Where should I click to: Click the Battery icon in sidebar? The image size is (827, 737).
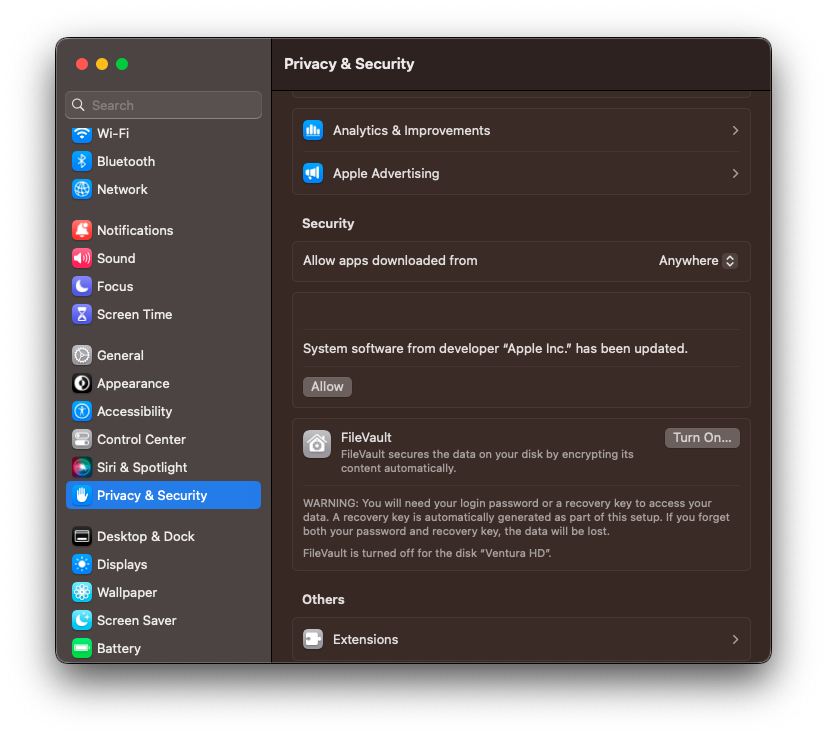82,648
